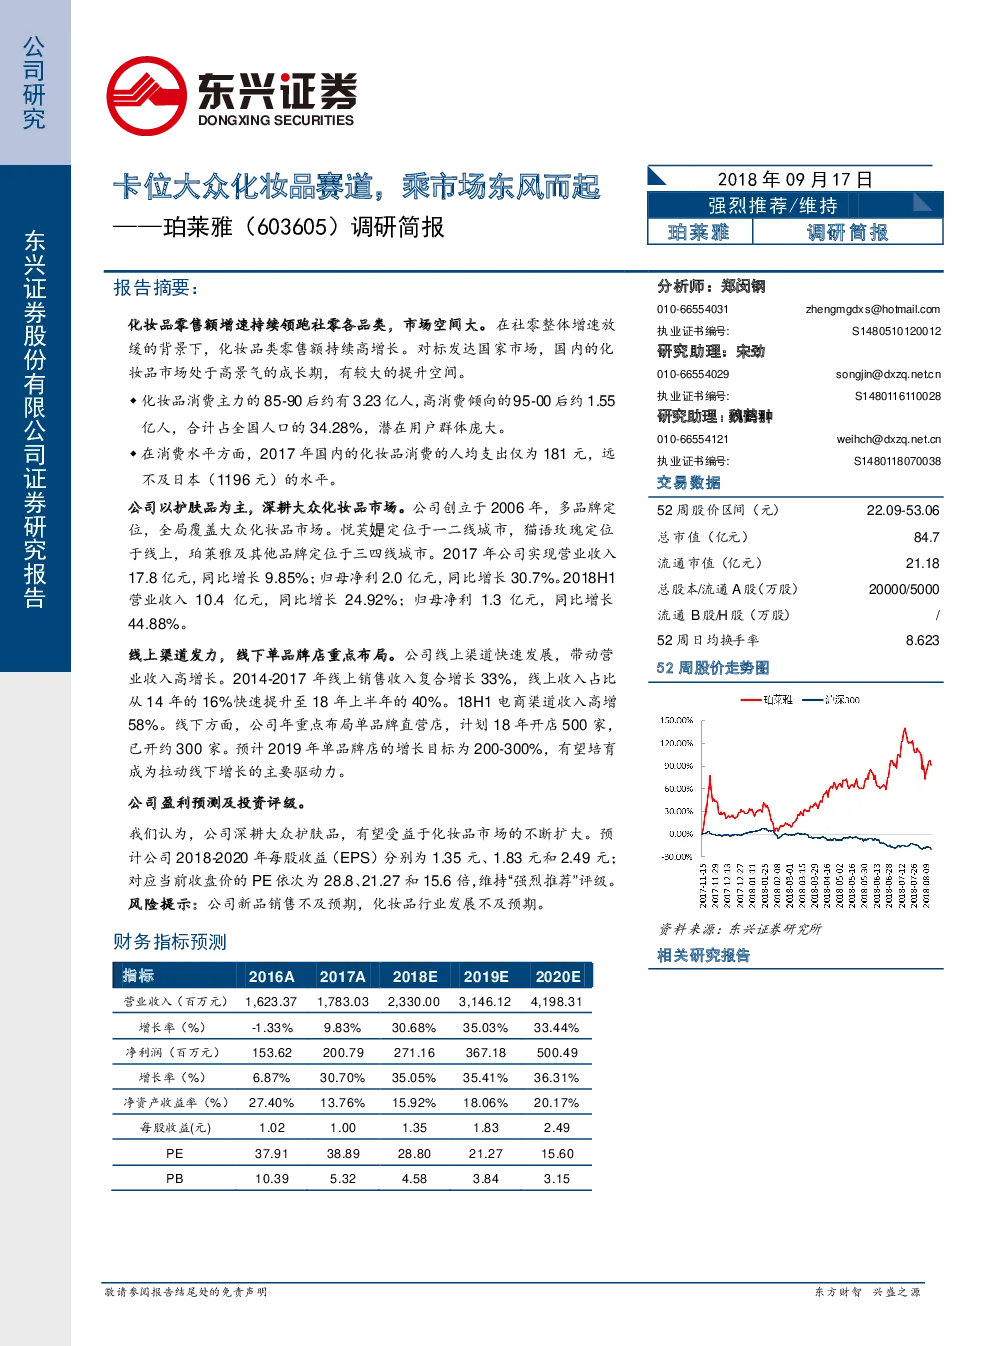Click the total market value 84.7

[927, 537]
